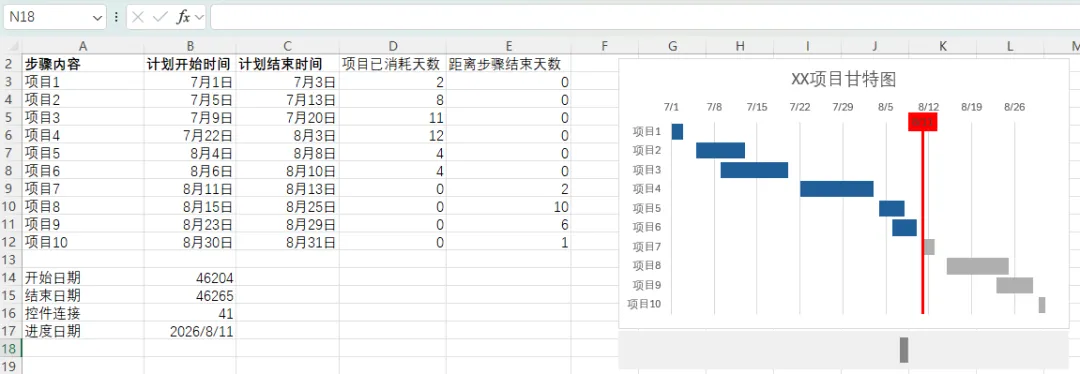
Task: Click the chart title XX项目甘特图
Action: [x=843, y=79]
